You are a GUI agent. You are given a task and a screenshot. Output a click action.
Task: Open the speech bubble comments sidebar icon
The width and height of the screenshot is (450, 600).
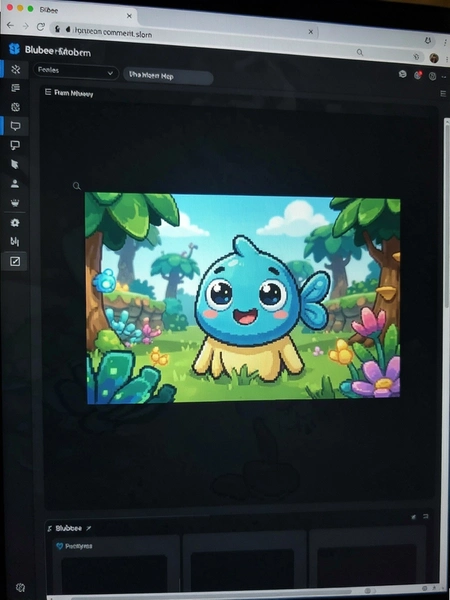15,145
